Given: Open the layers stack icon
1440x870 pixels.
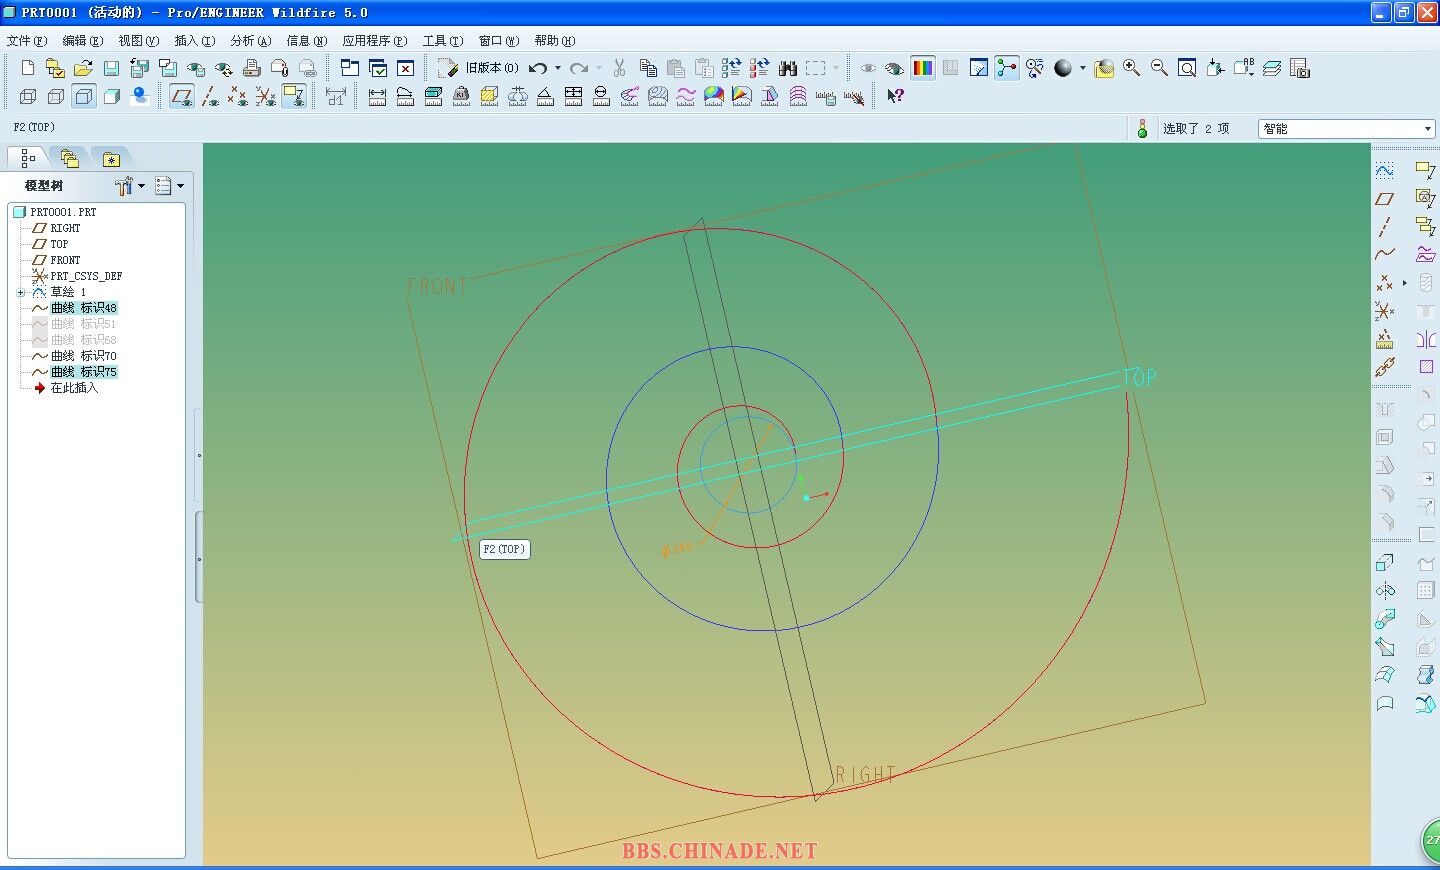Looking at the screenshot, I should coord(1272,68).
